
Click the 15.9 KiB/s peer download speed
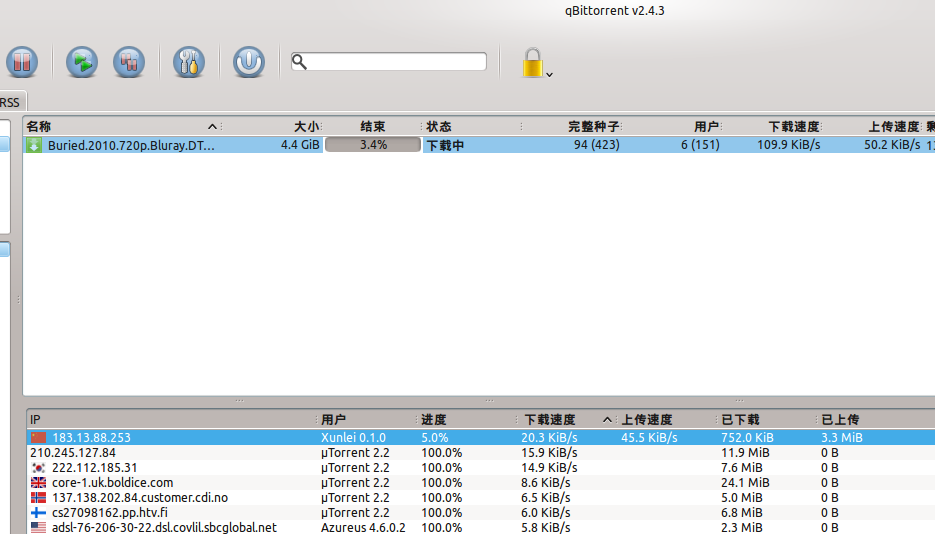point(549,452)
